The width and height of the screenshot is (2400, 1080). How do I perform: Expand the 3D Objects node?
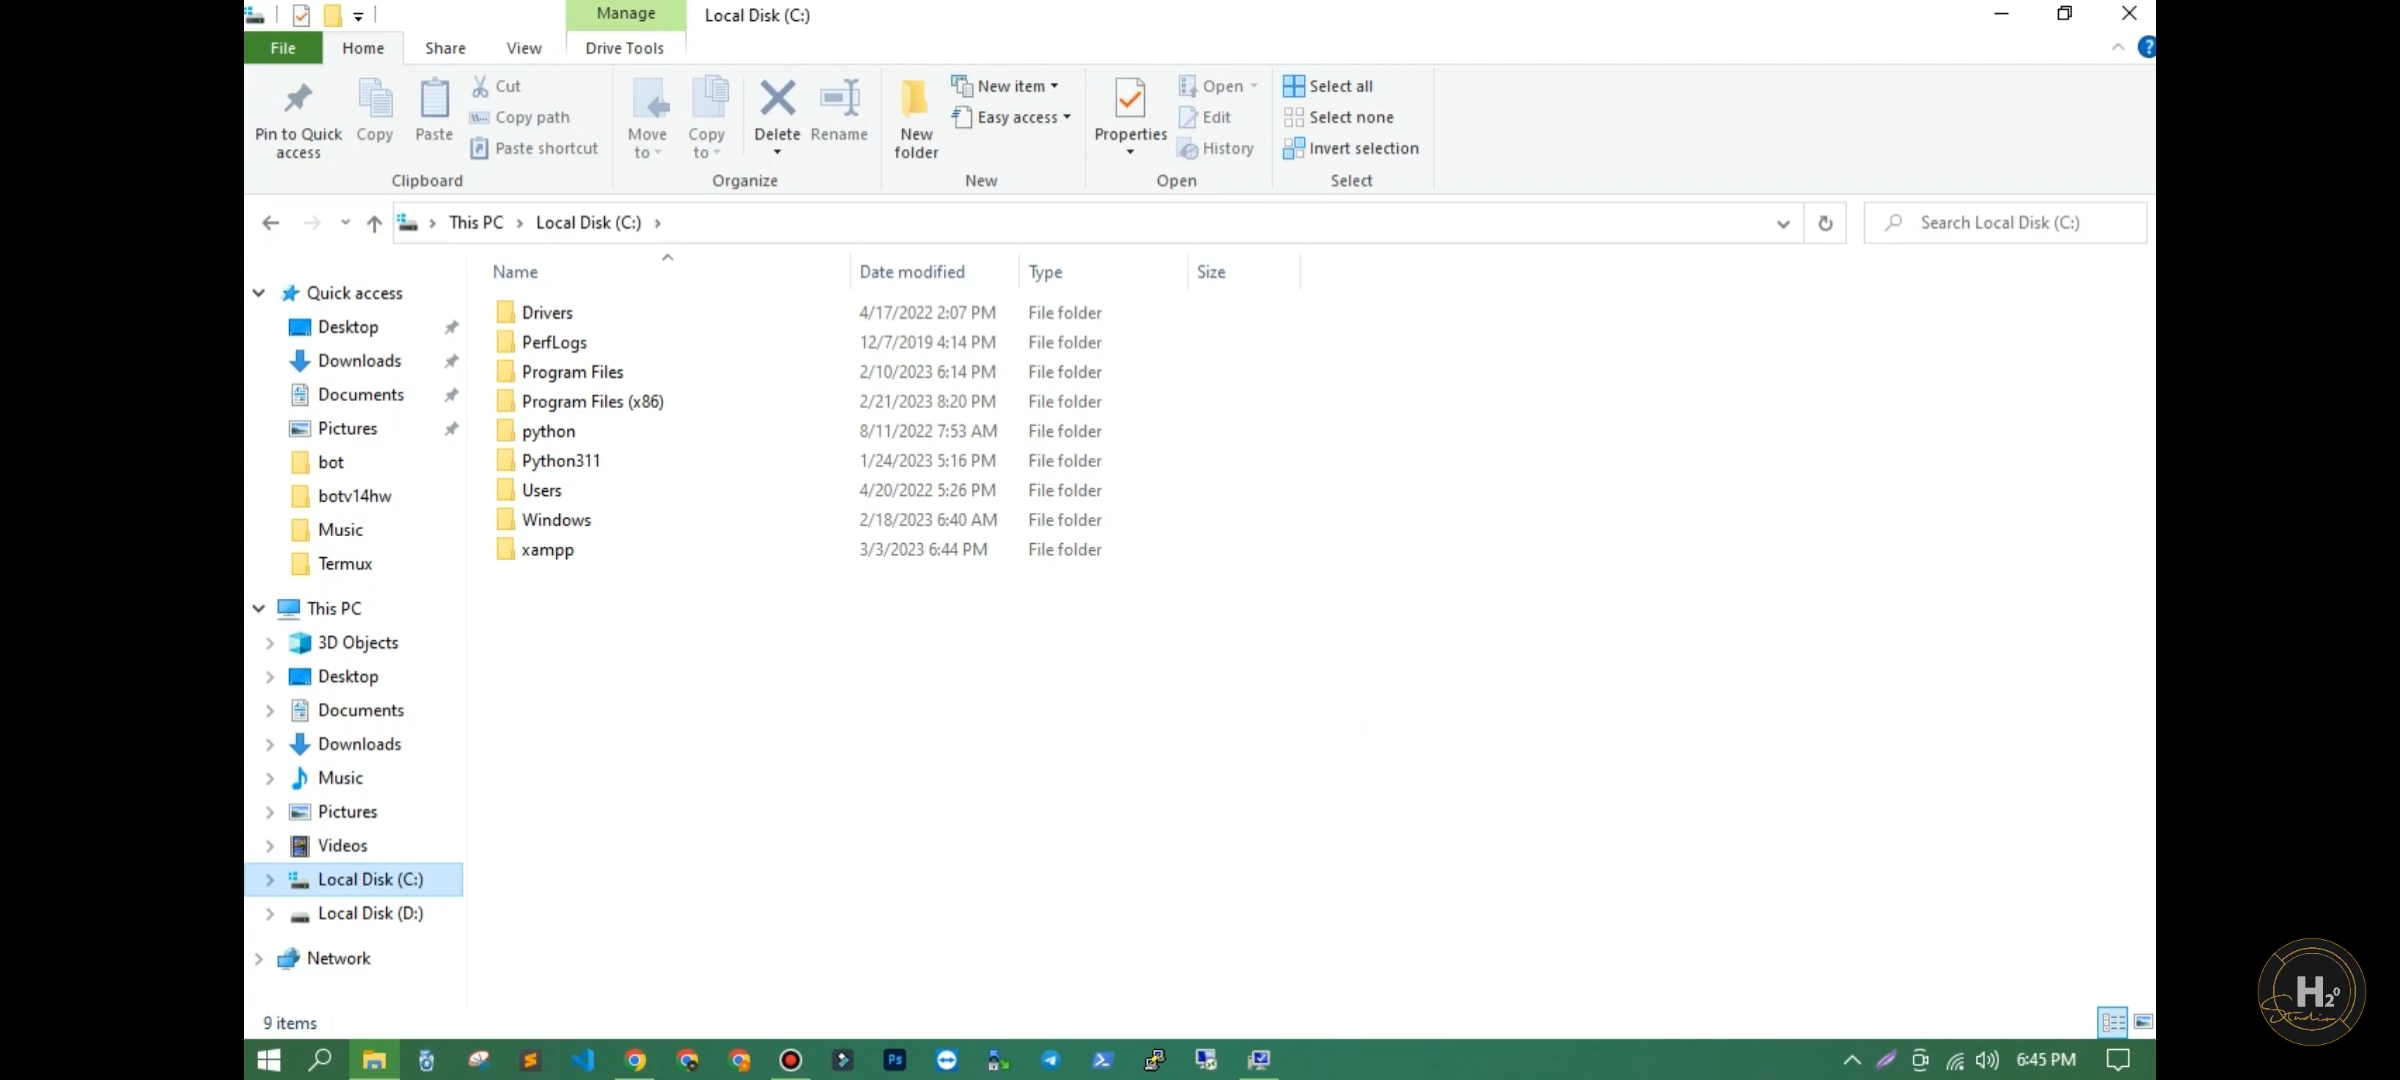[x=270, y=643]
